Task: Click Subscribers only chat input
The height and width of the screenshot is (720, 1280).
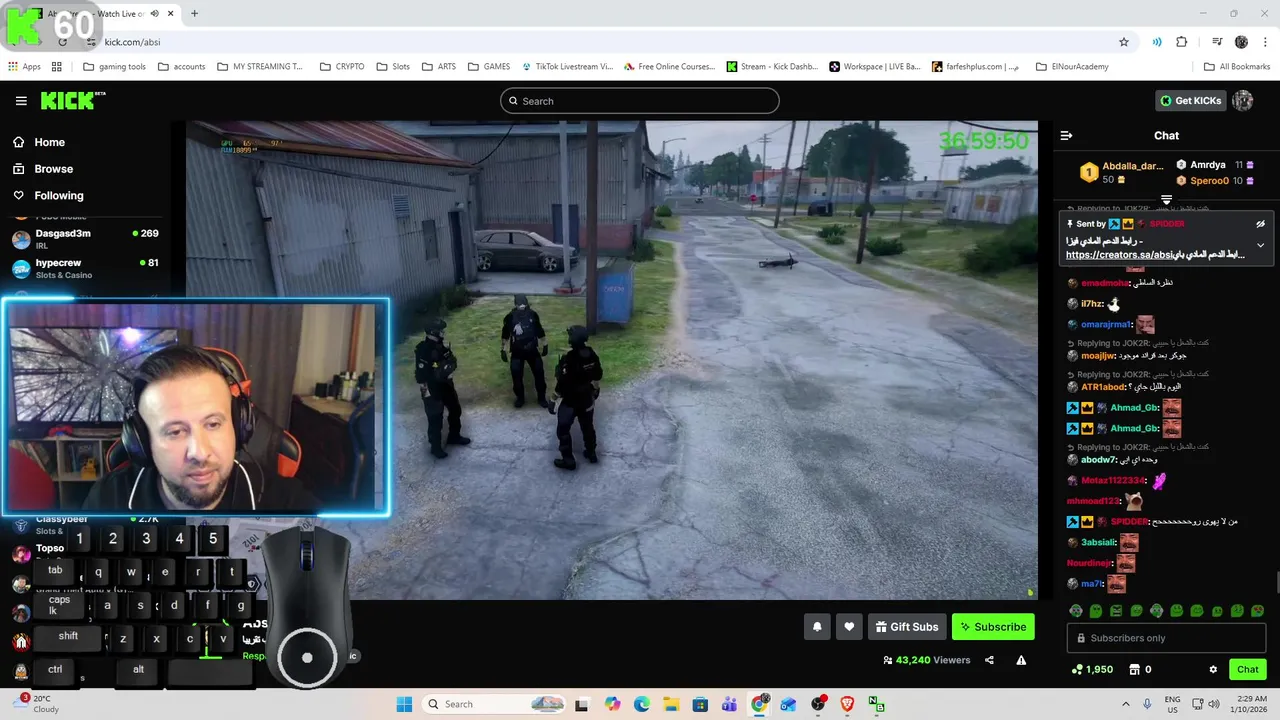Action: click(x=1167, y=638)
